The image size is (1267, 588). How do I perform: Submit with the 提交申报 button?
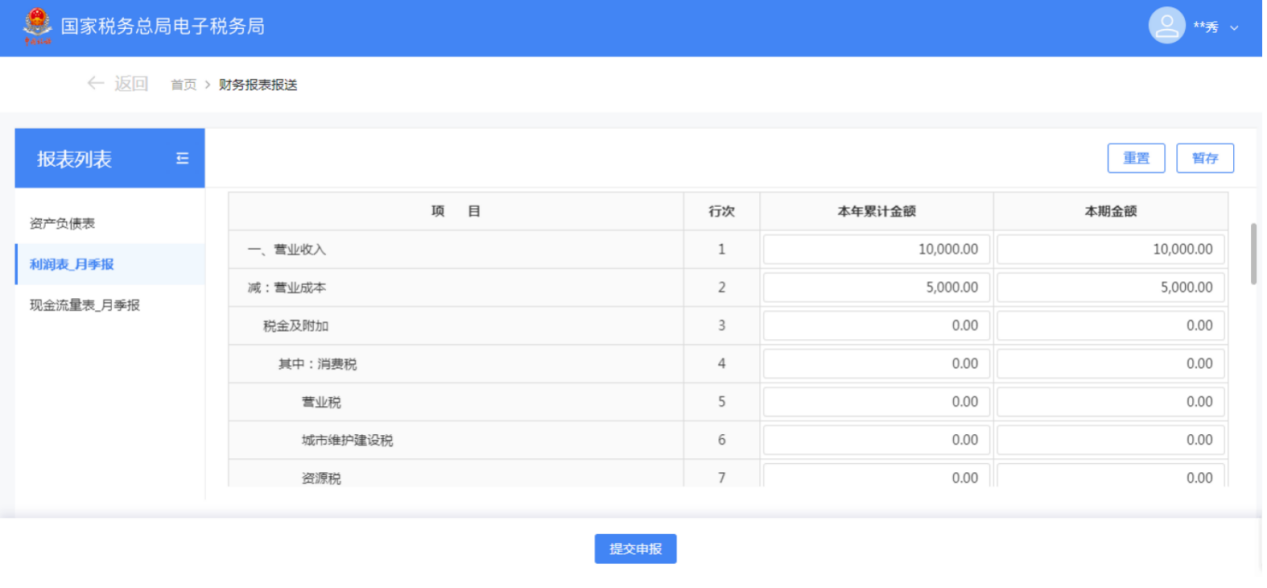click(x=635, y=549)
